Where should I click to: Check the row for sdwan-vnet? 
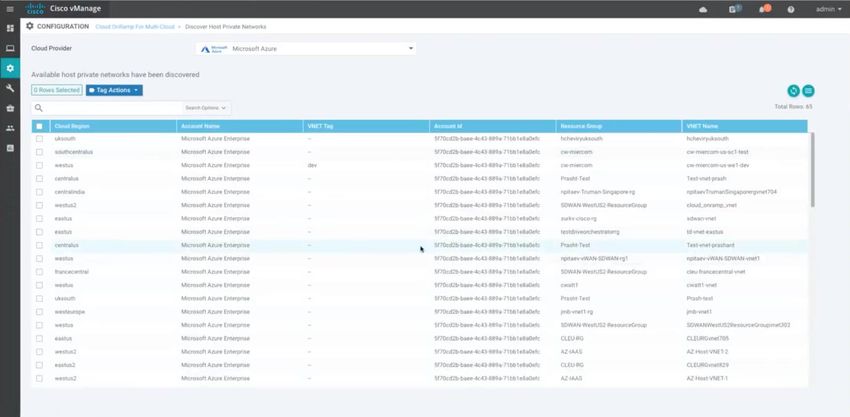(39, 219)
